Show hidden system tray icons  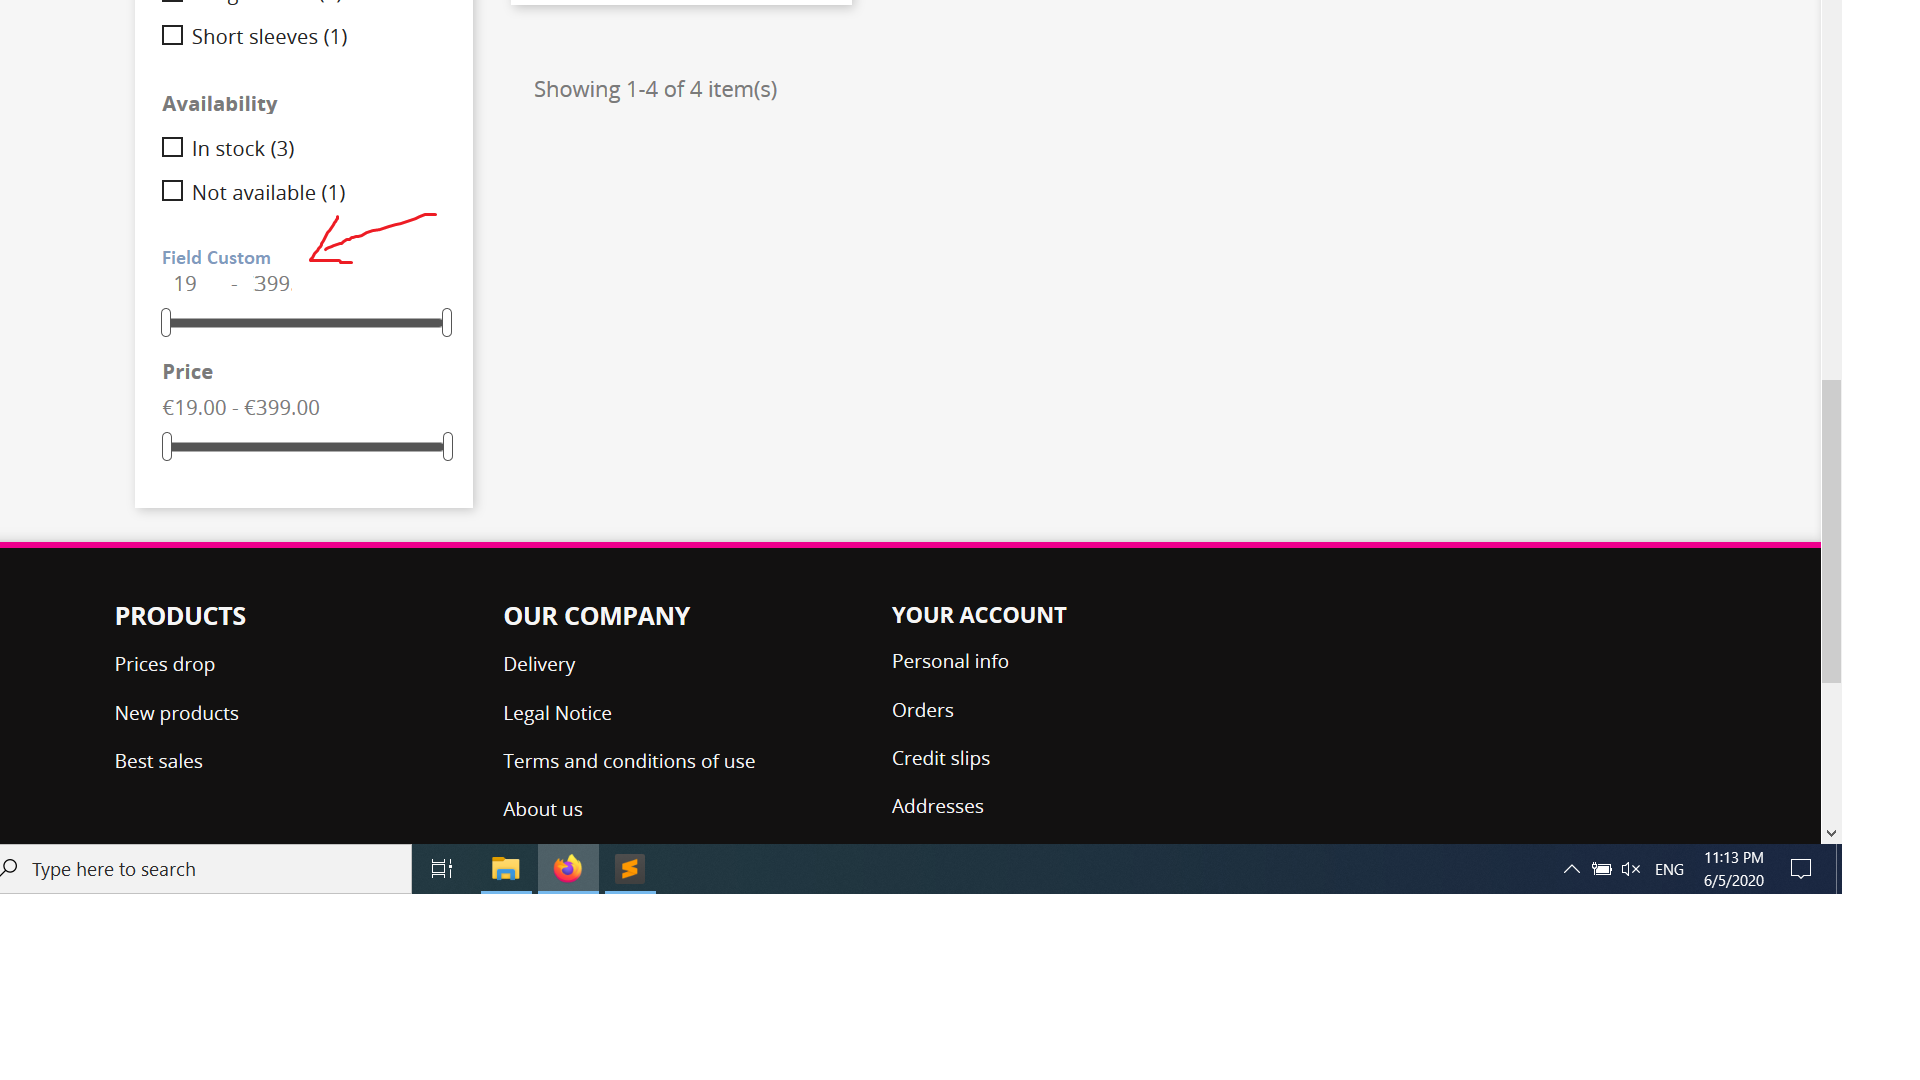[1571, 869]
